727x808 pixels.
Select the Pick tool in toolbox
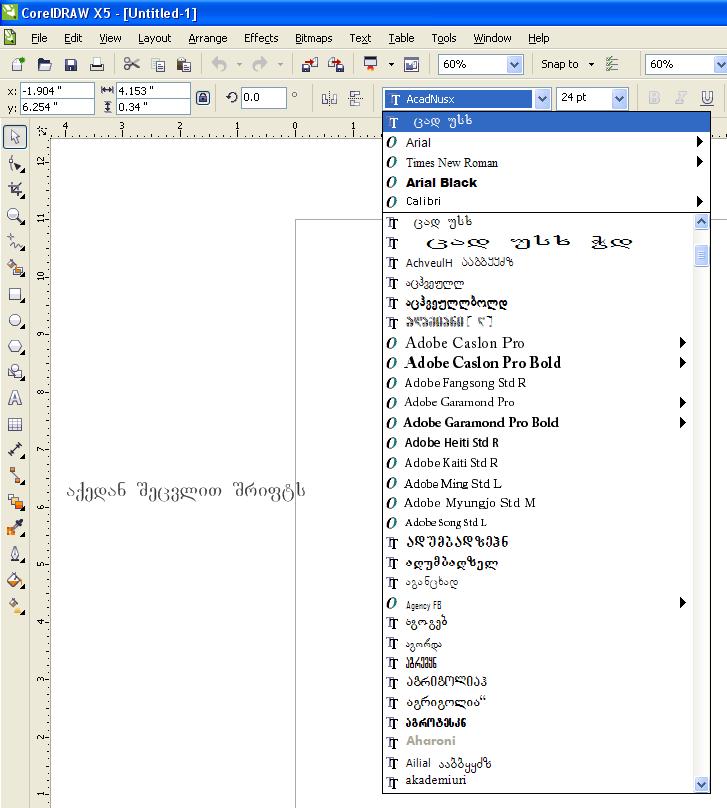[15, 137]
